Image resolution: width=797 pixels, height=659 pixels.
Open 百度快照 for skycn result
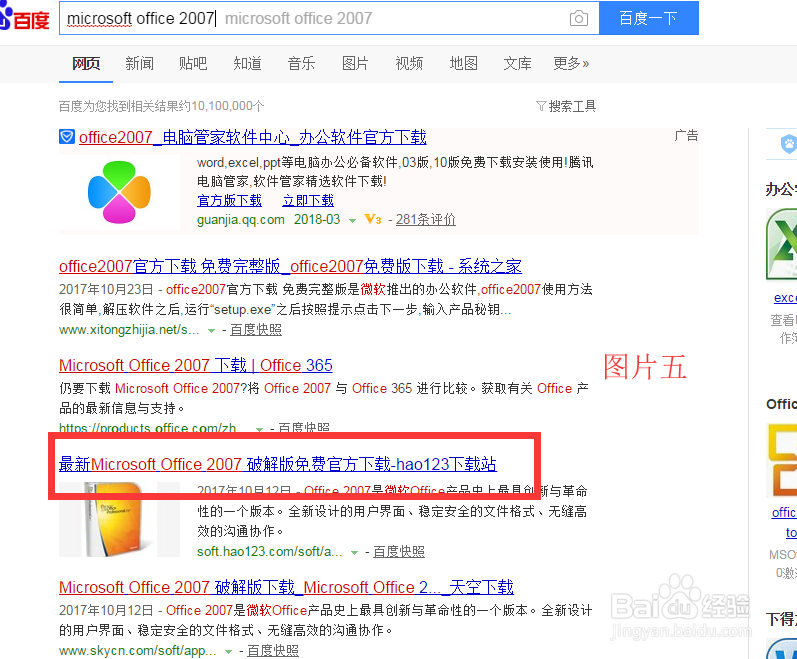pyautogui.click(x=273, y=651)
